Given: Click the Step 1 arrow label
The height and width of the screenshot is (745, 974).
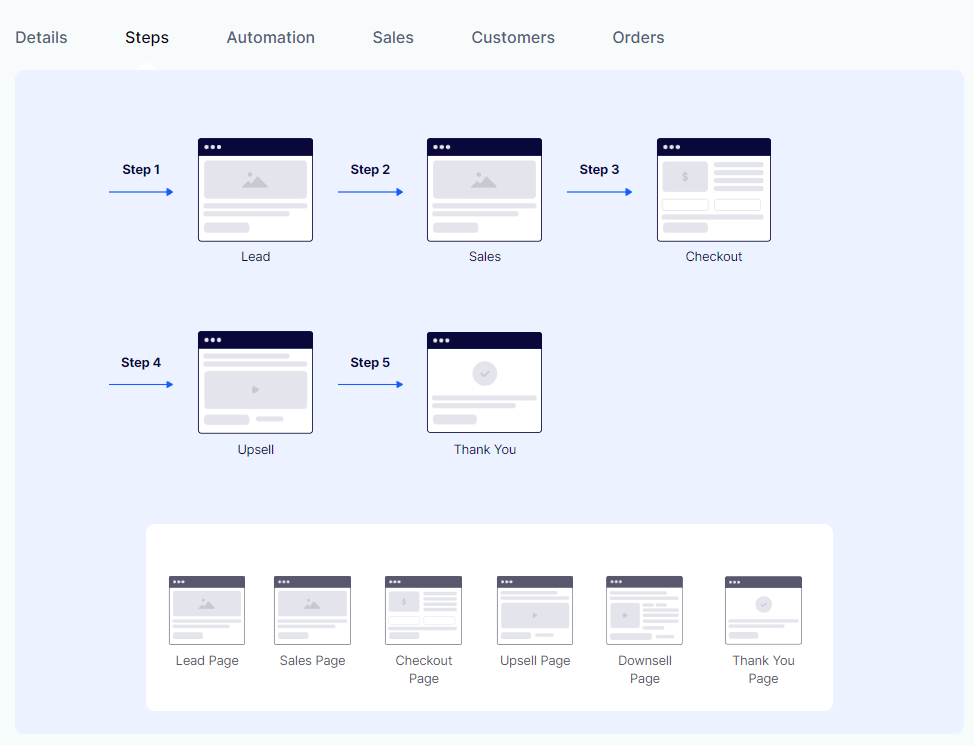Looking at the screenshot, I should (141, 170).
